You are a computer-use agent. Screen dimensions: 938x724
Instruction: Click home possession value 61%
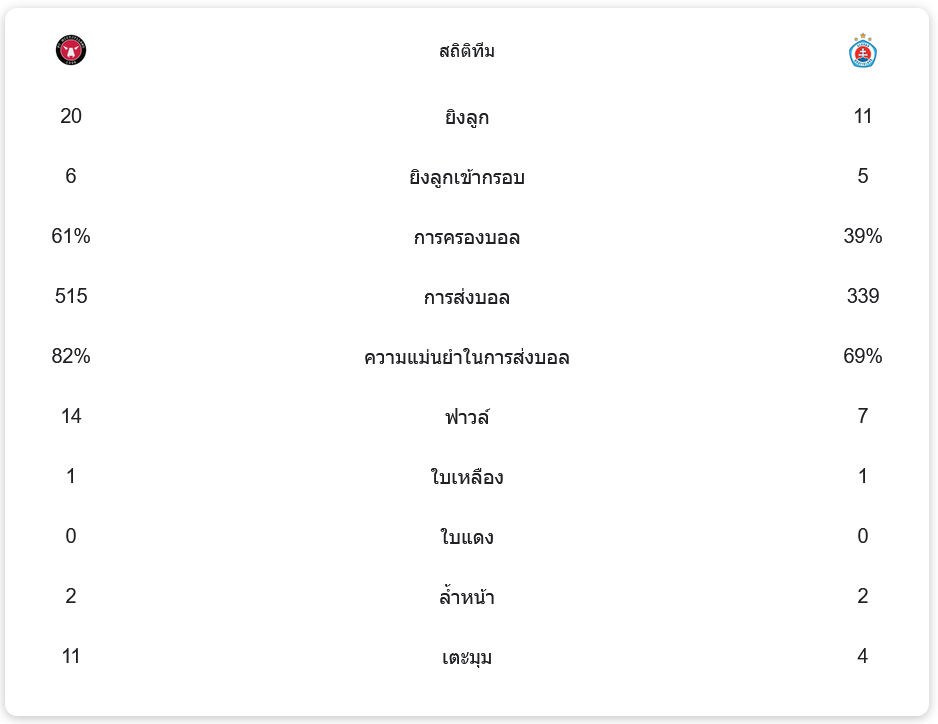click(71, 236)
